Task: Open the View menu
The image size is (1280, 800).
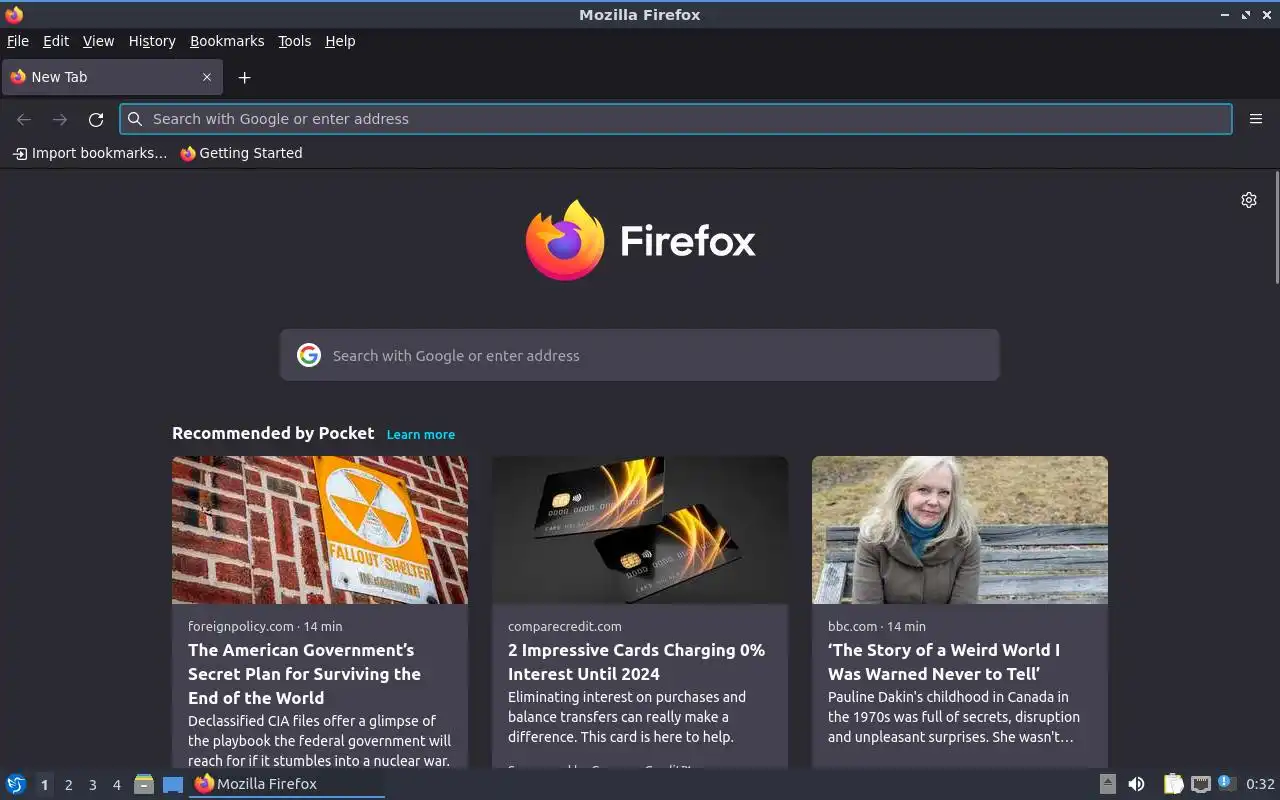Action: click(x=98, y=41)
